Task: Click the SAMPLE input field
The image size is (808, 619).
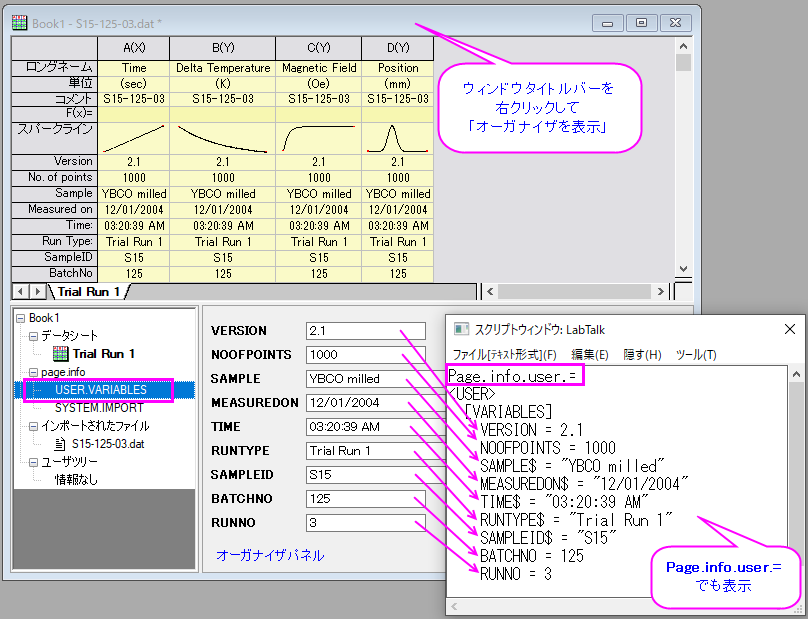Action: [376, 379]
